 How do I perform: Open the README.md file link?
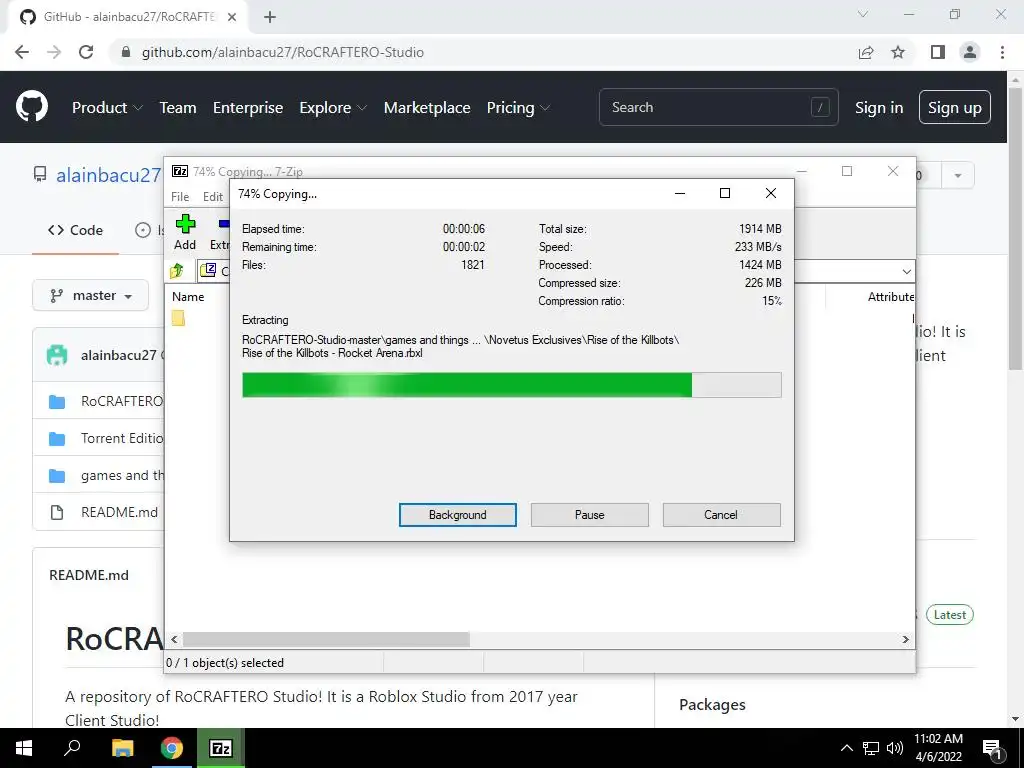tap(120, 513)
